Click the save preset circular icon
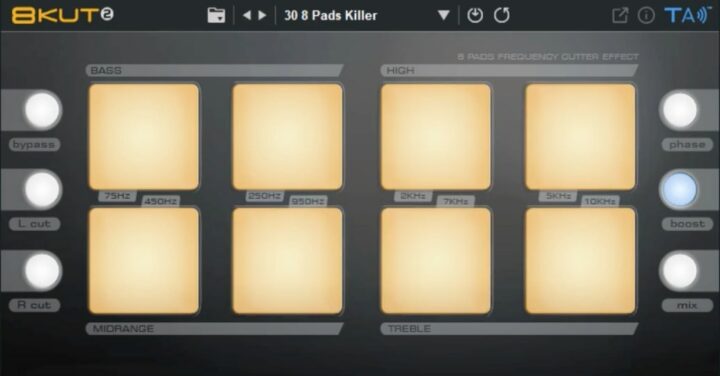The height and width of the screenshot is (376, 720). 475,15
